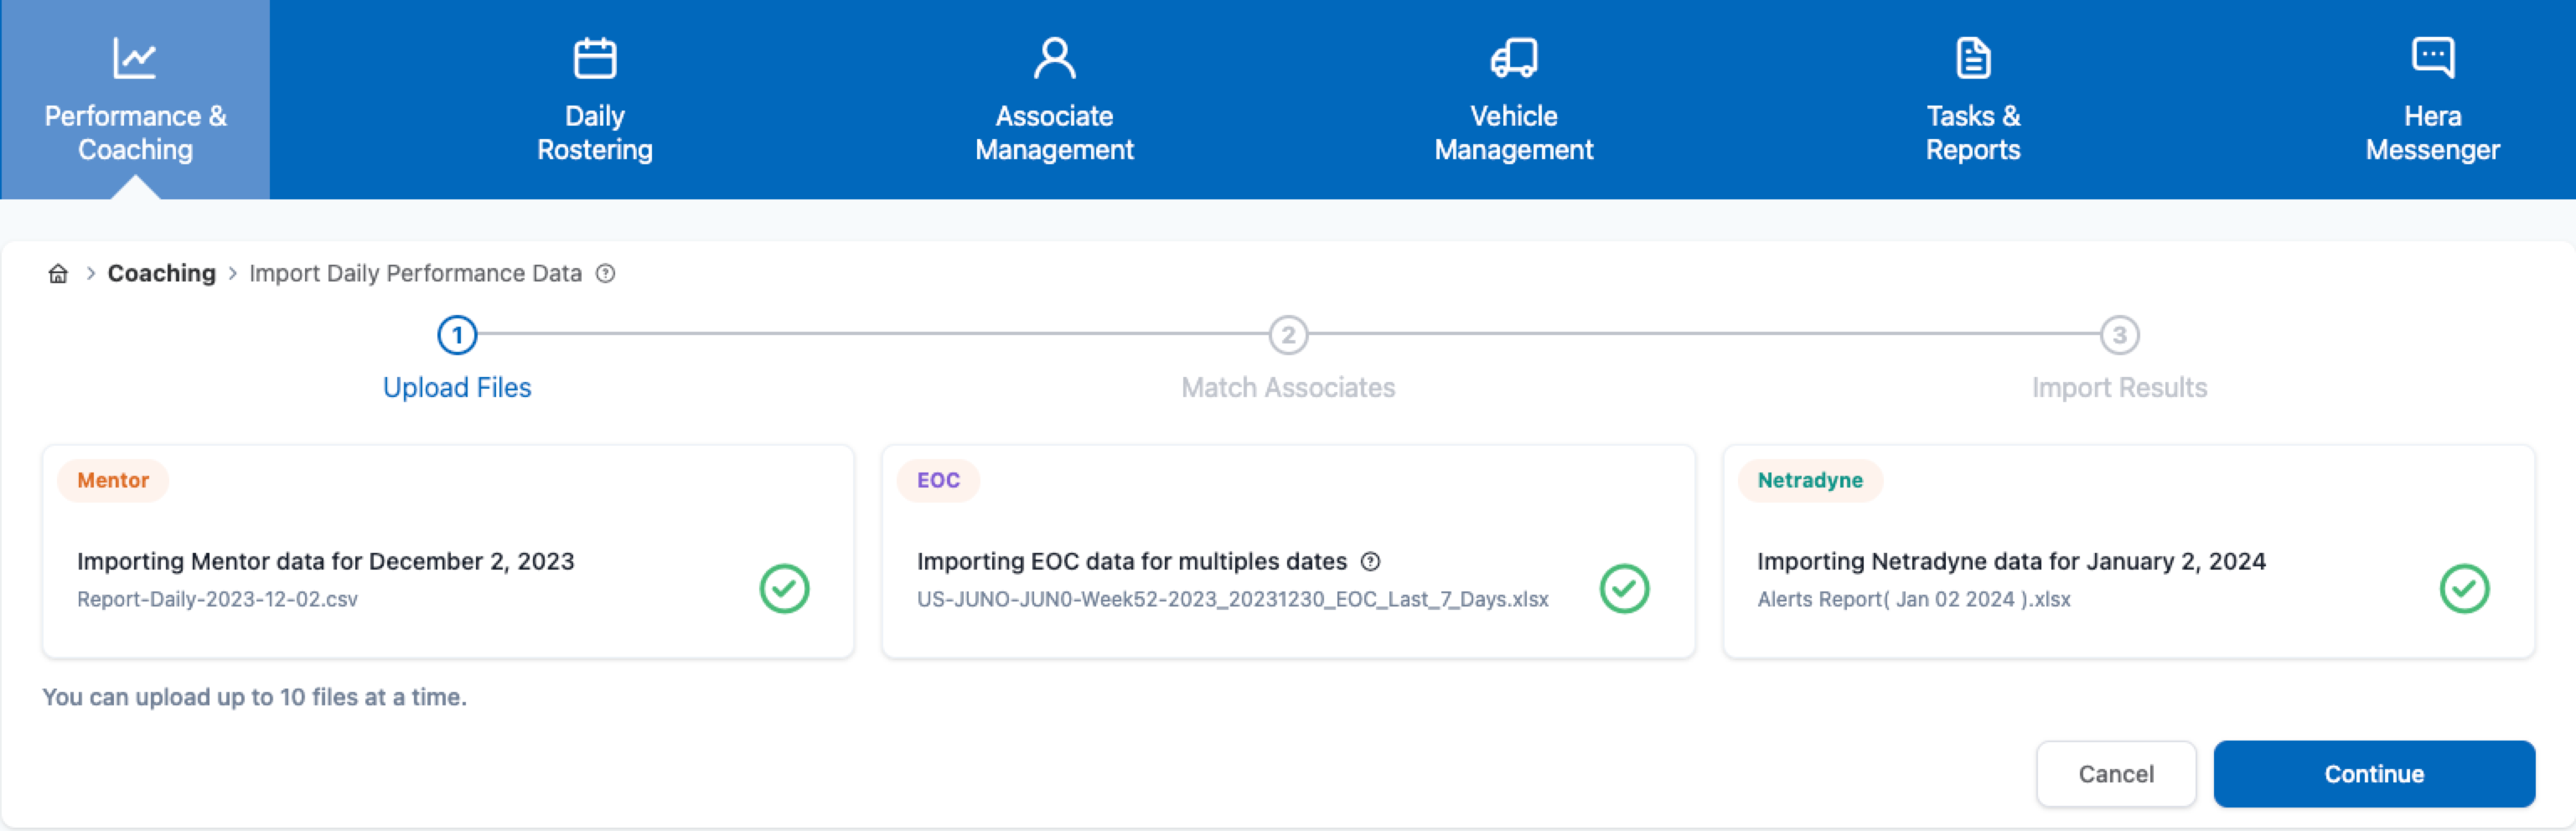Click the Coaching breadcrumb link
The image size is (2576, 831).
(161, 274)
